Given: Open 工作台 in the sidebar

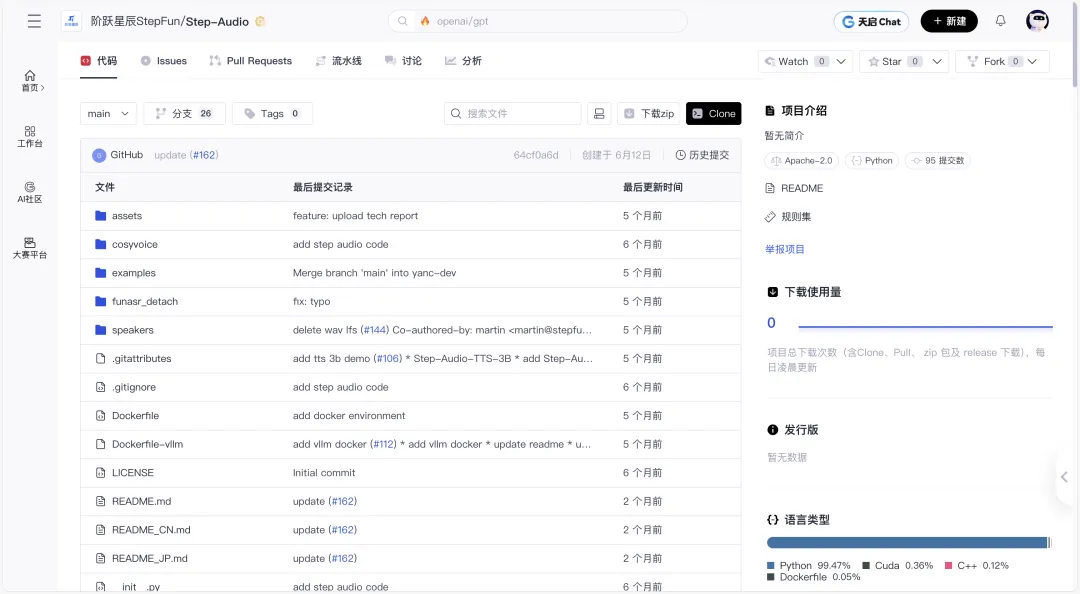Looking at the screenshot, I should click(x=30, y=136).
